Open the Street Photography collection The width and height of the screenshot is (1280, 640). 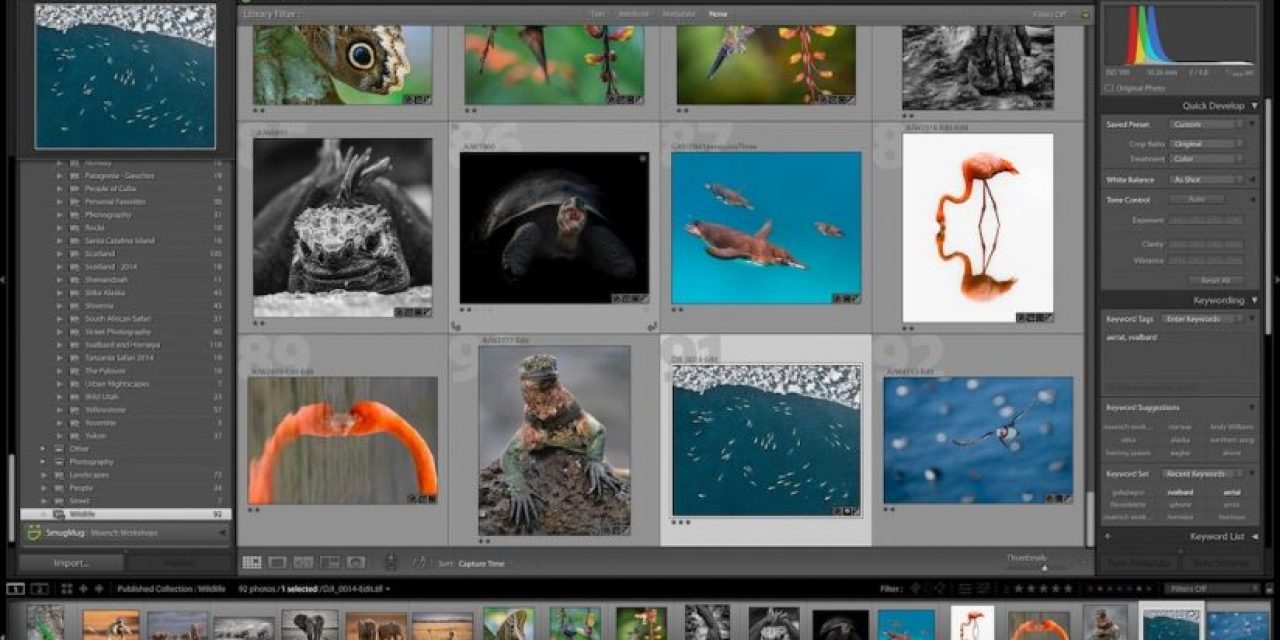click(118, 332)
